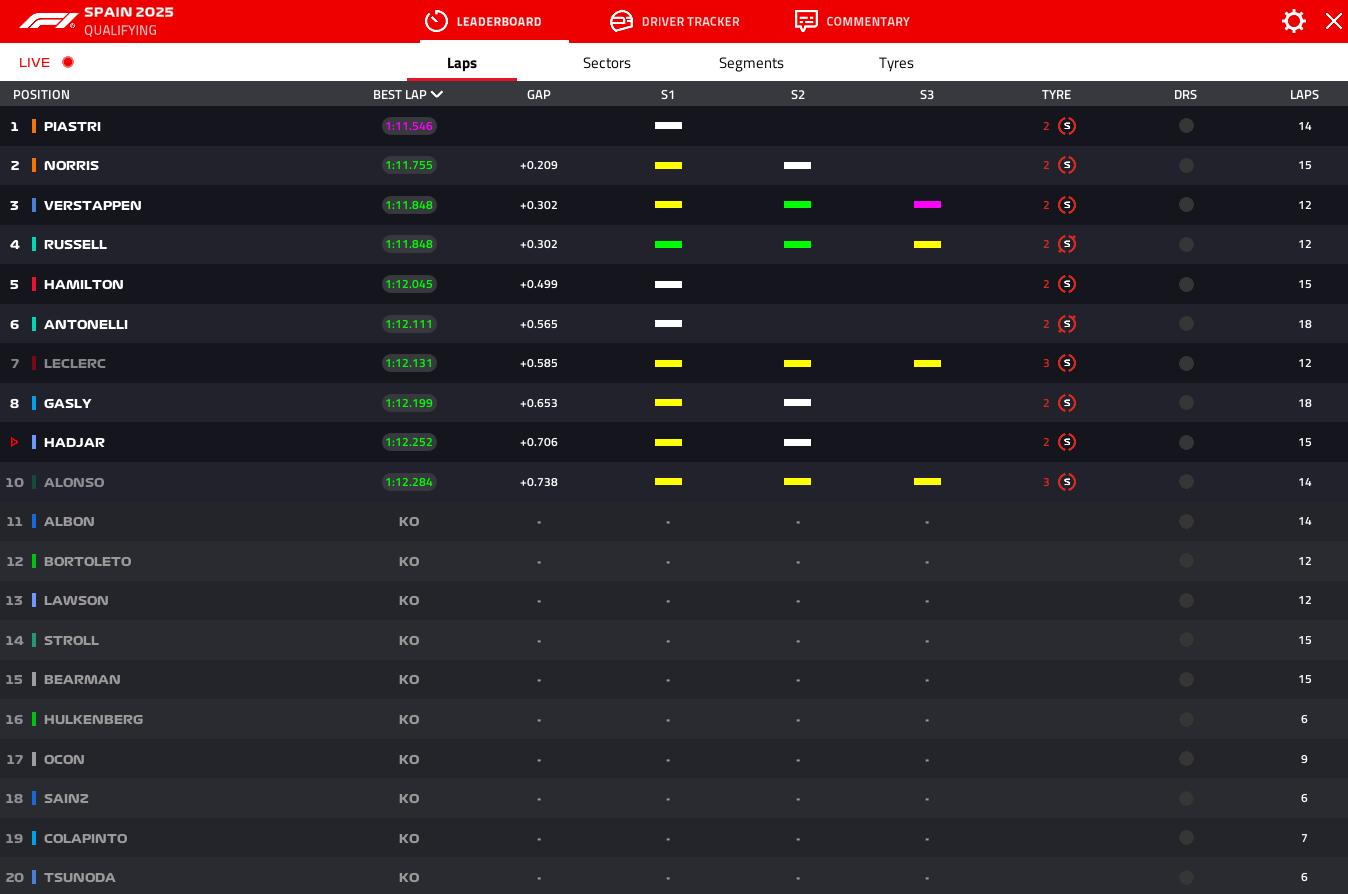Click Alonso's DRS indicator dot
Viewport: 1348px width, 894px height.
click(x=1186, y=482)
